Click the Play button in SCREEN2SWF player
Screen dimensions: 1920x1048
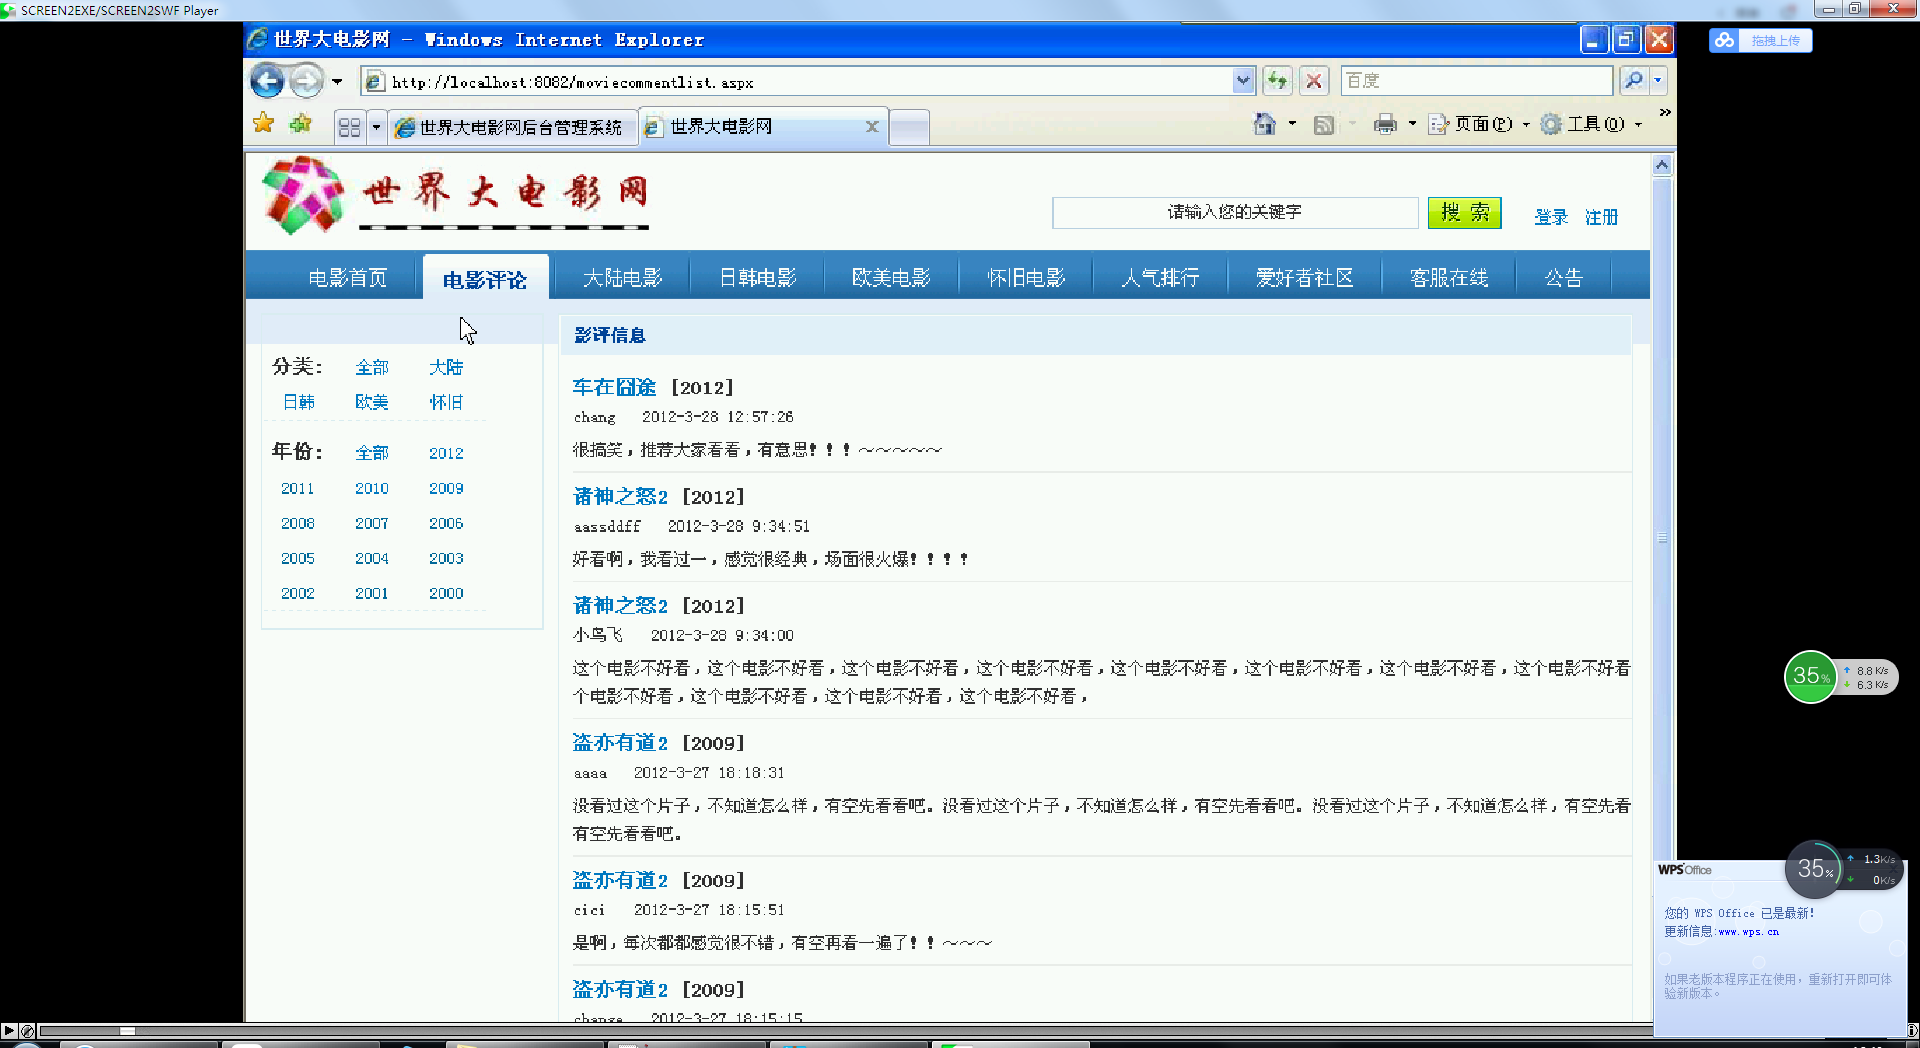click(x=9, y=1030)
